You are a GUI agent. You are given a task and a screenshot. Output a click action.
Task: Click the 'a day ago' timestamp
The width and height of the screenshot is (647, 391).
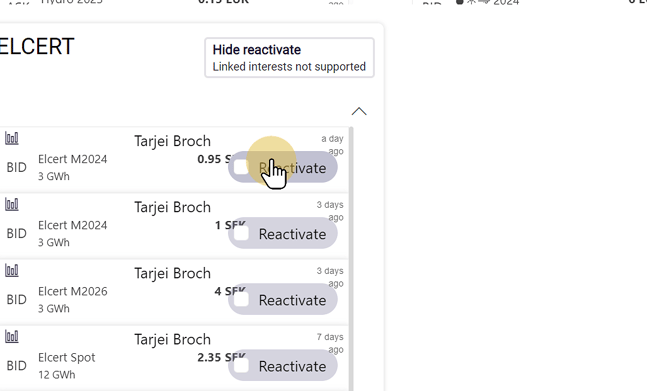pyautogui.click(x=333, y=145)
